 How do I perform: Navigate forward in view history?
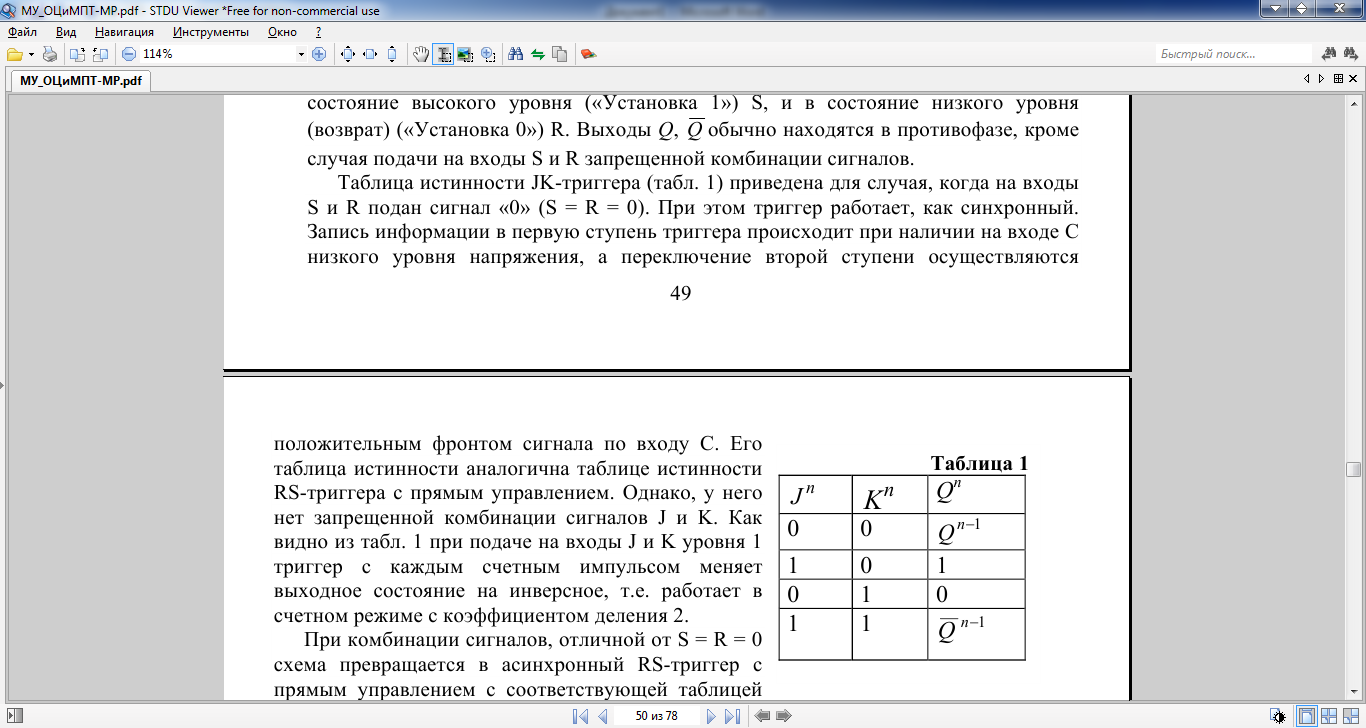click(x=784, y=716)
